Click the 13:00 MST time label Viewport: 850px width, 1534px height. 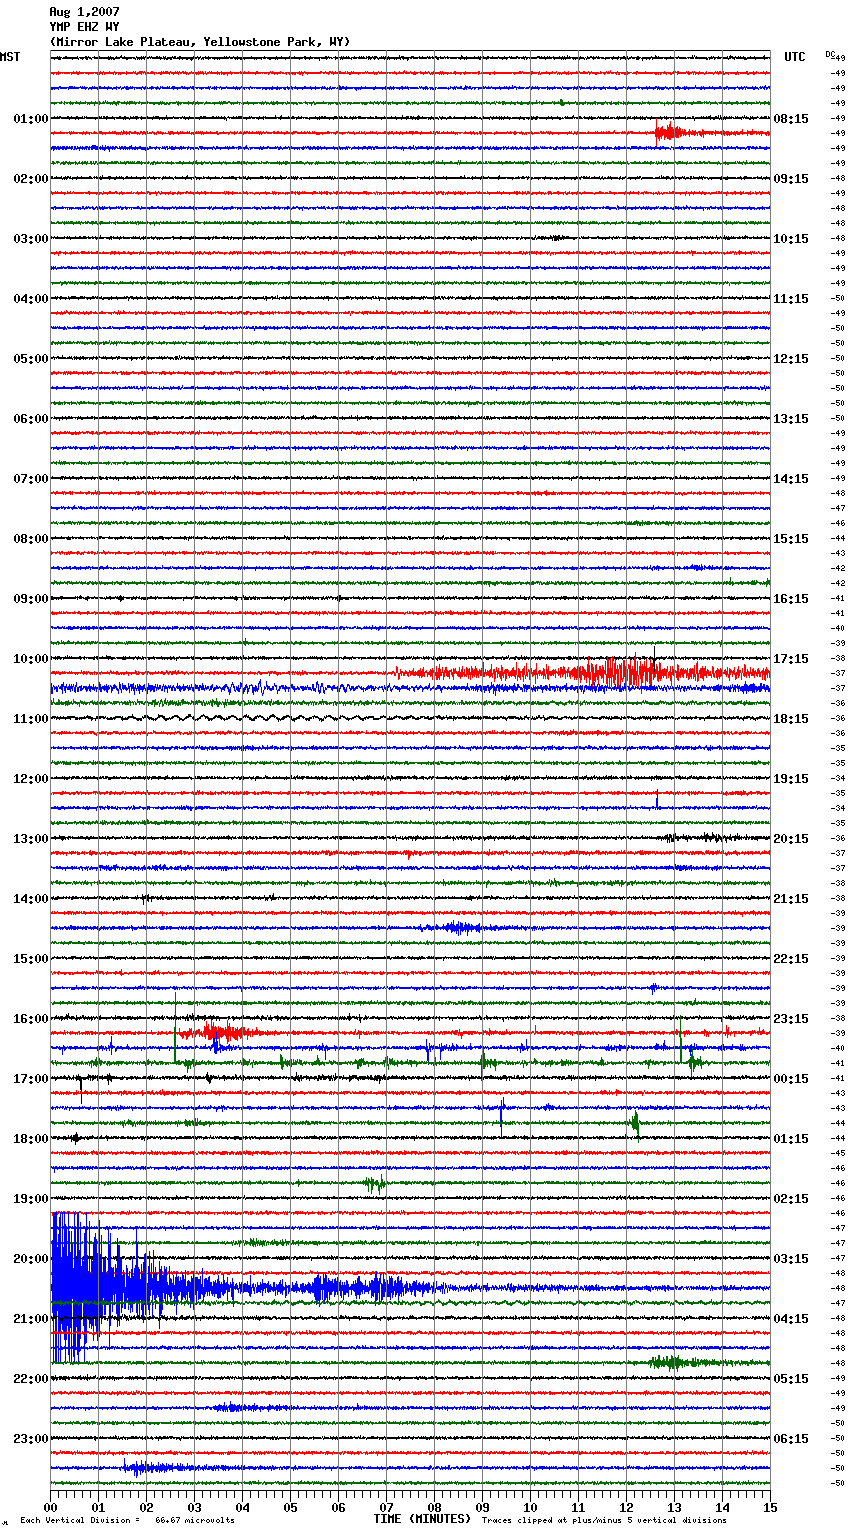(x=30, y=839)
